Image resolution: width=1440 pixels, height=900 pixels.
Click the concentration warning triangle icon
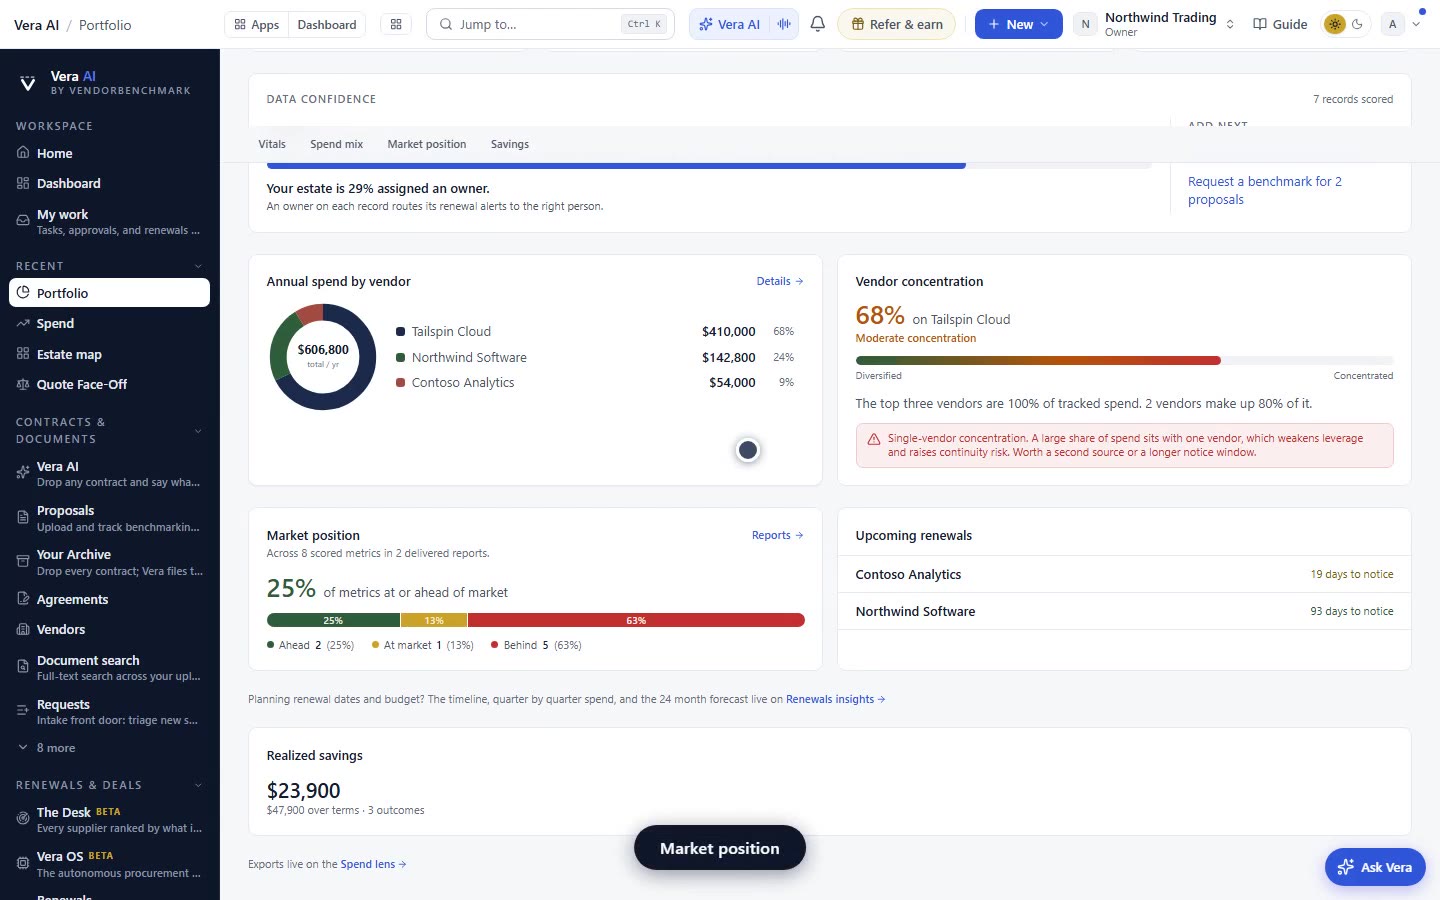coord(873,439)
